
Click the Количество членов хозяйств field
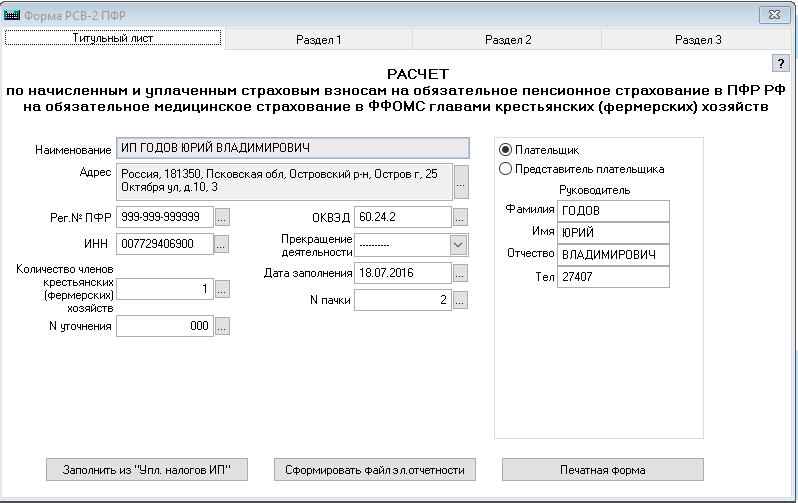(165, 289)
